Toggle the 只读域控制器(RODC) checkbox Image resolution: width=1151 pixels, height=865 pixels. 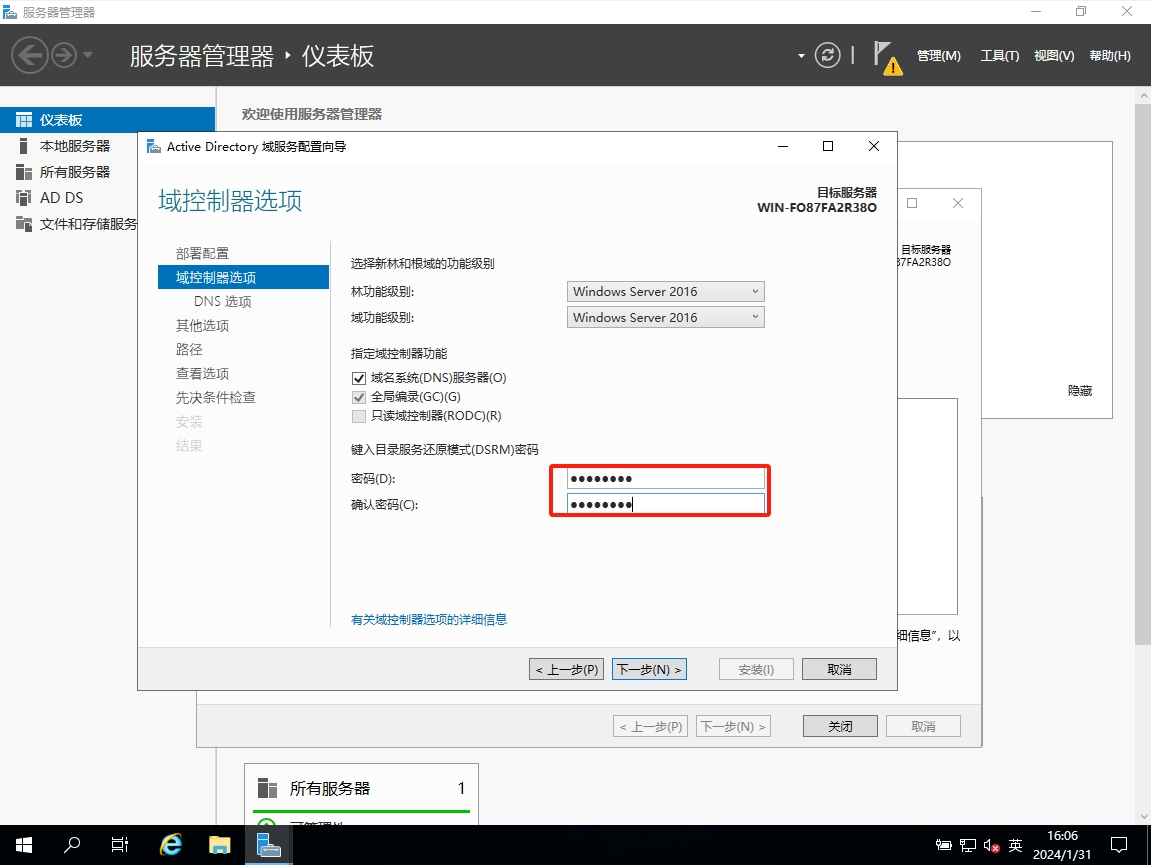(x=359, y=416)
